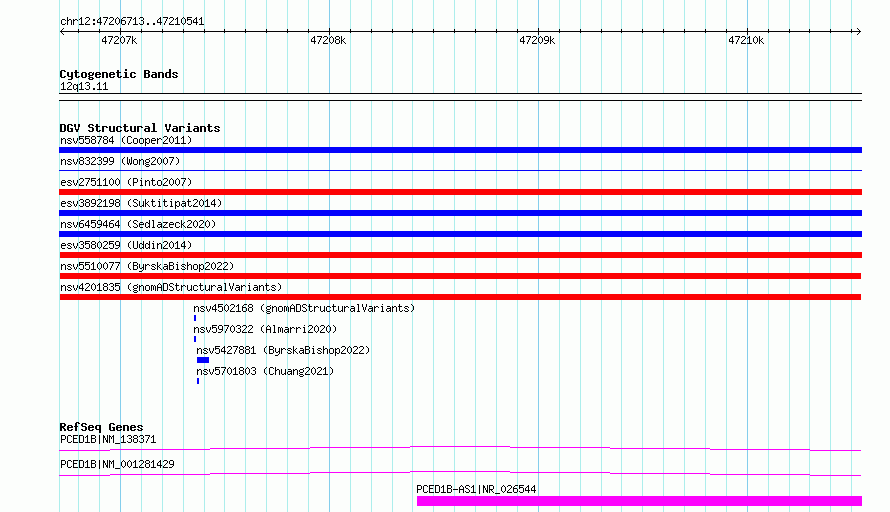
Task: Open the nsv5701803 (Chuang2021) label
Action: click(x=265, y=371)
